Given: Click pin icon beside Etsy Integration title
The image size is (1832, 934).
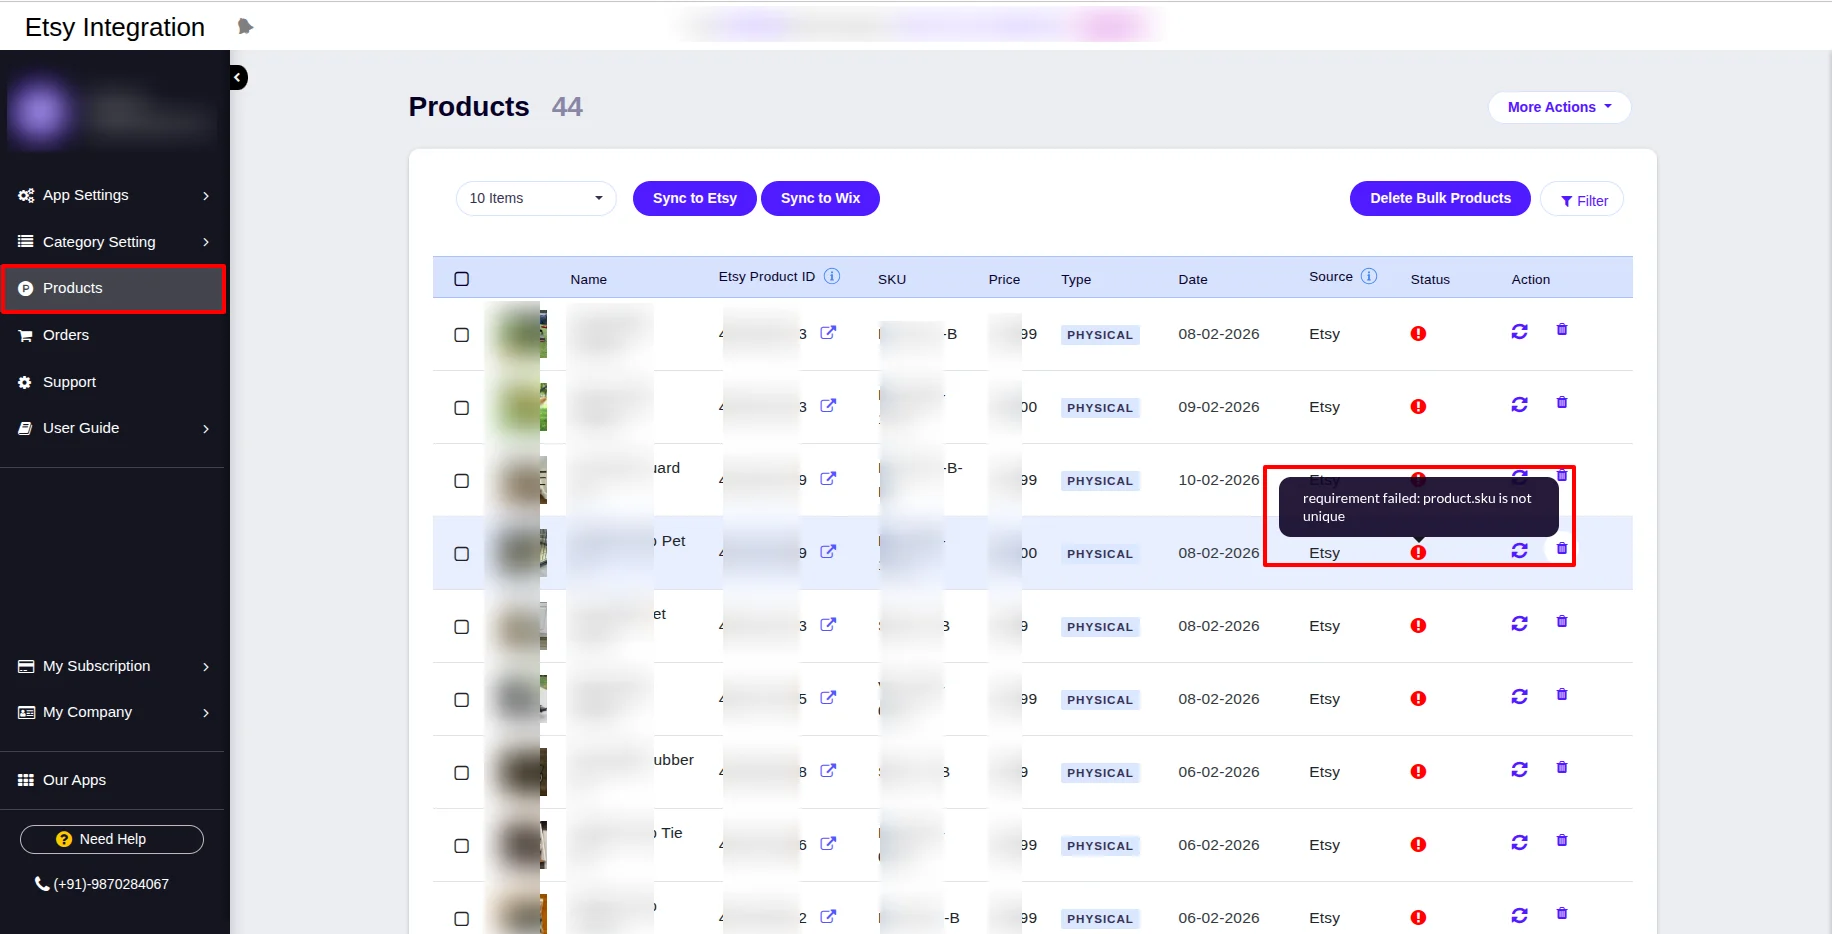Looking at the screenshot, I should pyautogui.click(x=245, y=27).
